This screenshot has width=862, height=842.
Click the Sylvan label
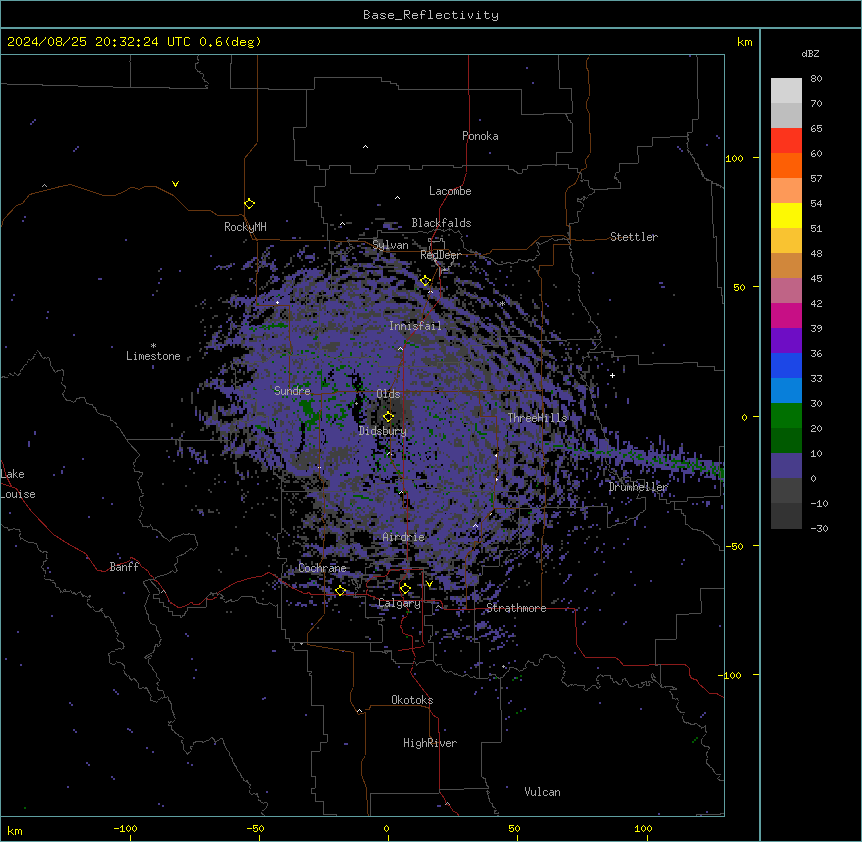click(x=390, y=245)
